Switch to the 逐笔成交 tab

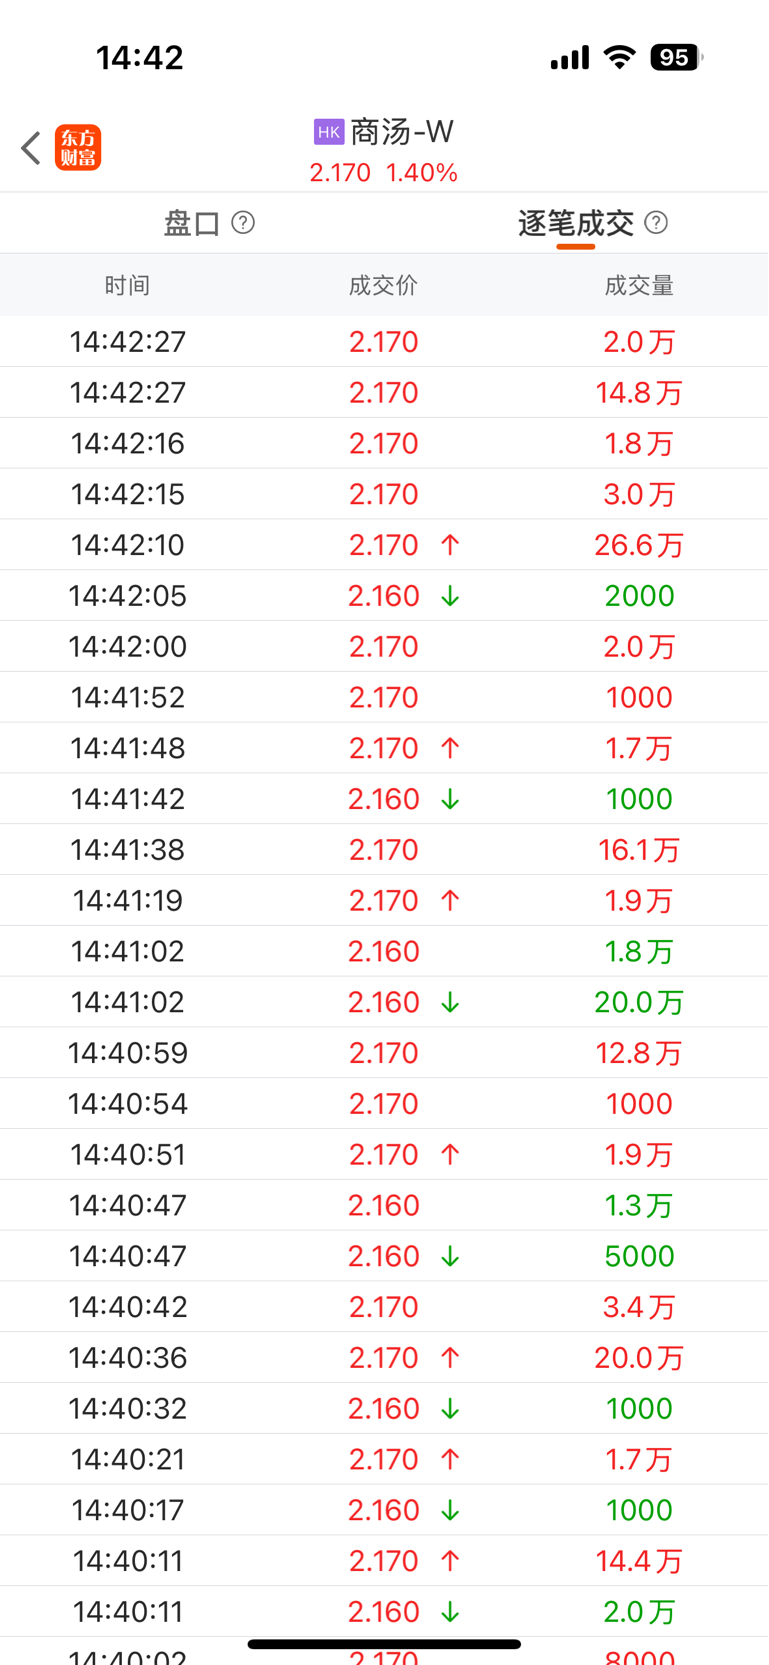[x=576, y=223]
